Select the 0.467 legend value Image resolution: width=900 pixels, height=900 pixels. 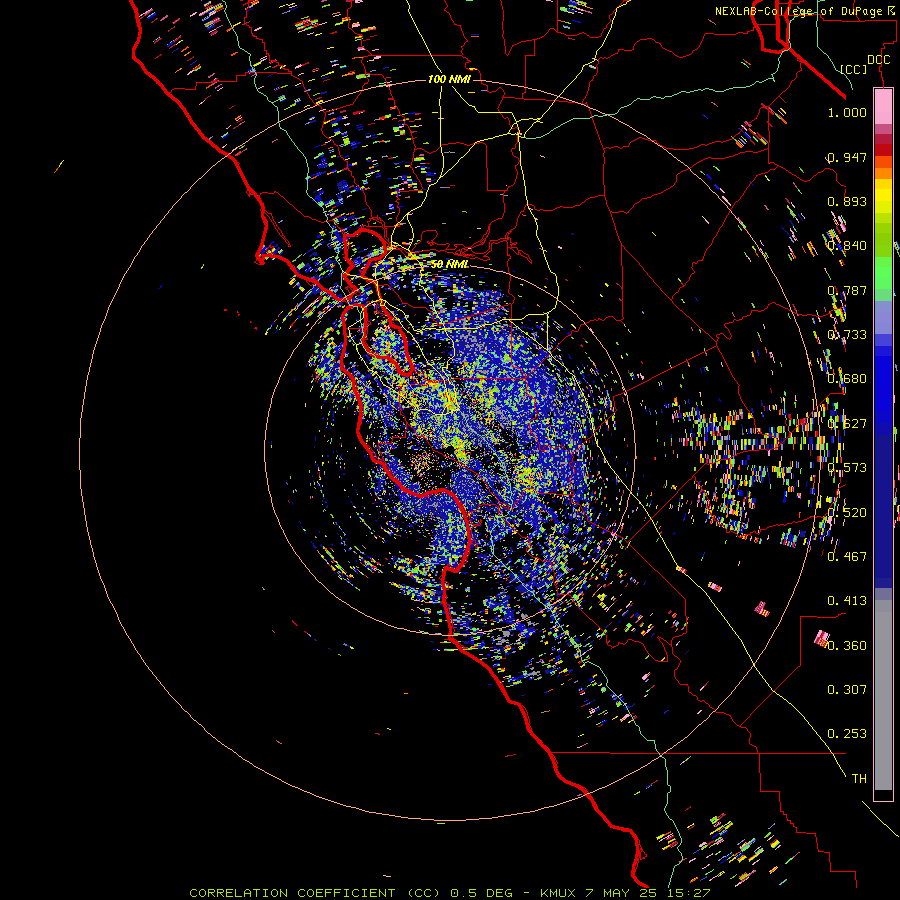pos(847,556)
